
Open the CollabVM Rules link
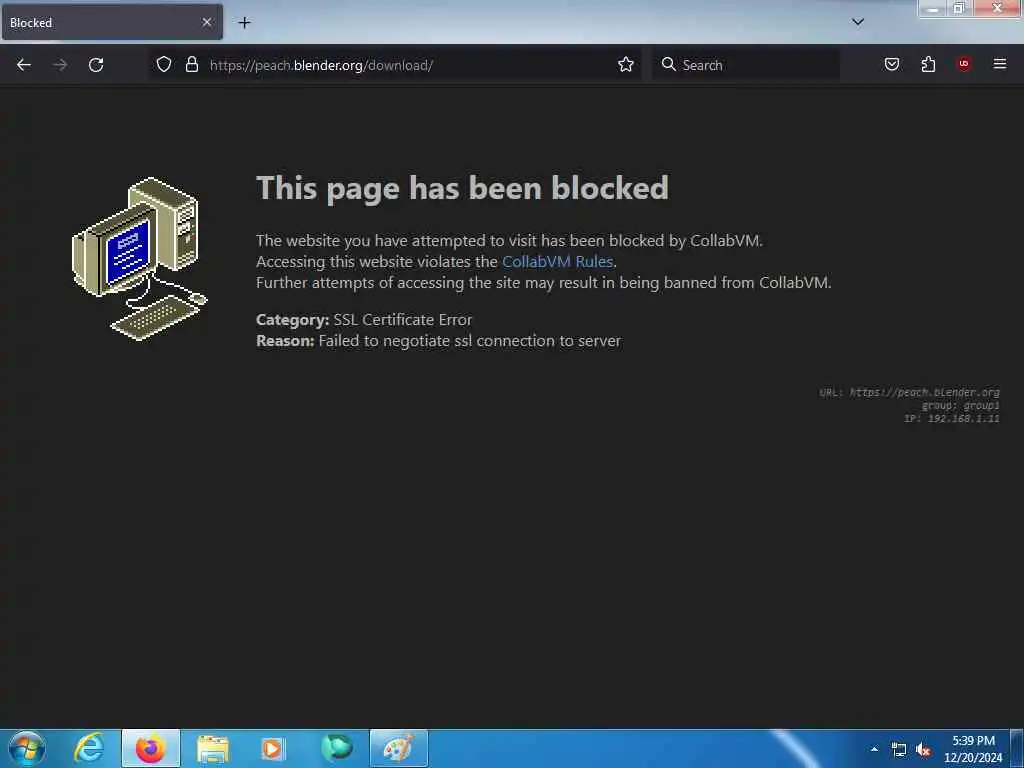[x=557, y=261]
